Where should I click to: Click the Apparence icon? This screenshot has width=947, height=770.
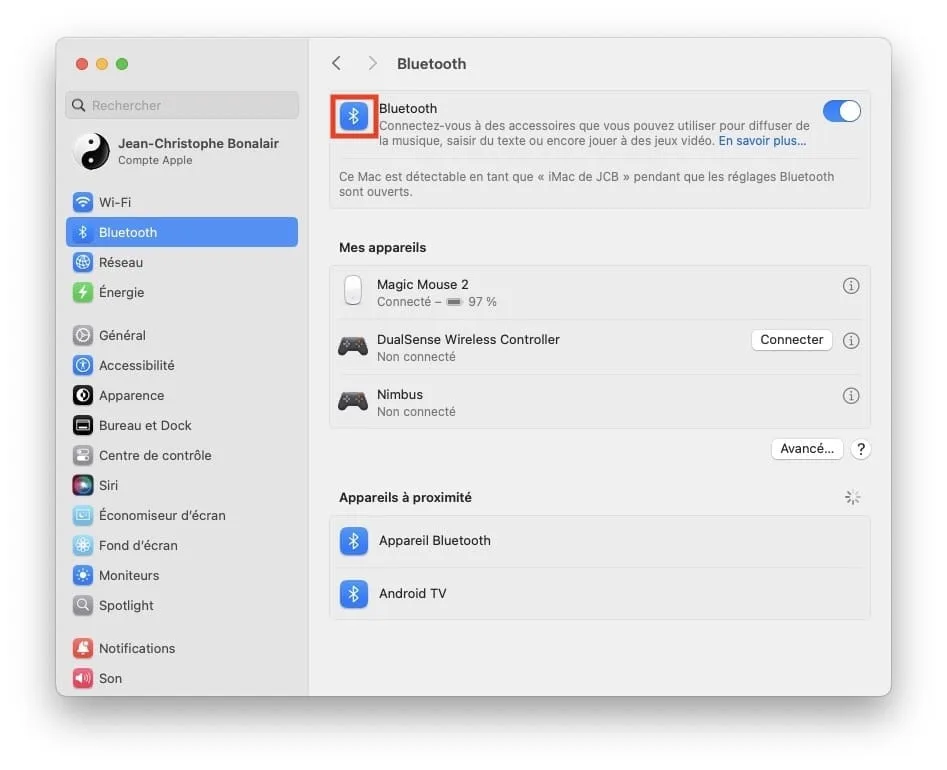(83, 395)
